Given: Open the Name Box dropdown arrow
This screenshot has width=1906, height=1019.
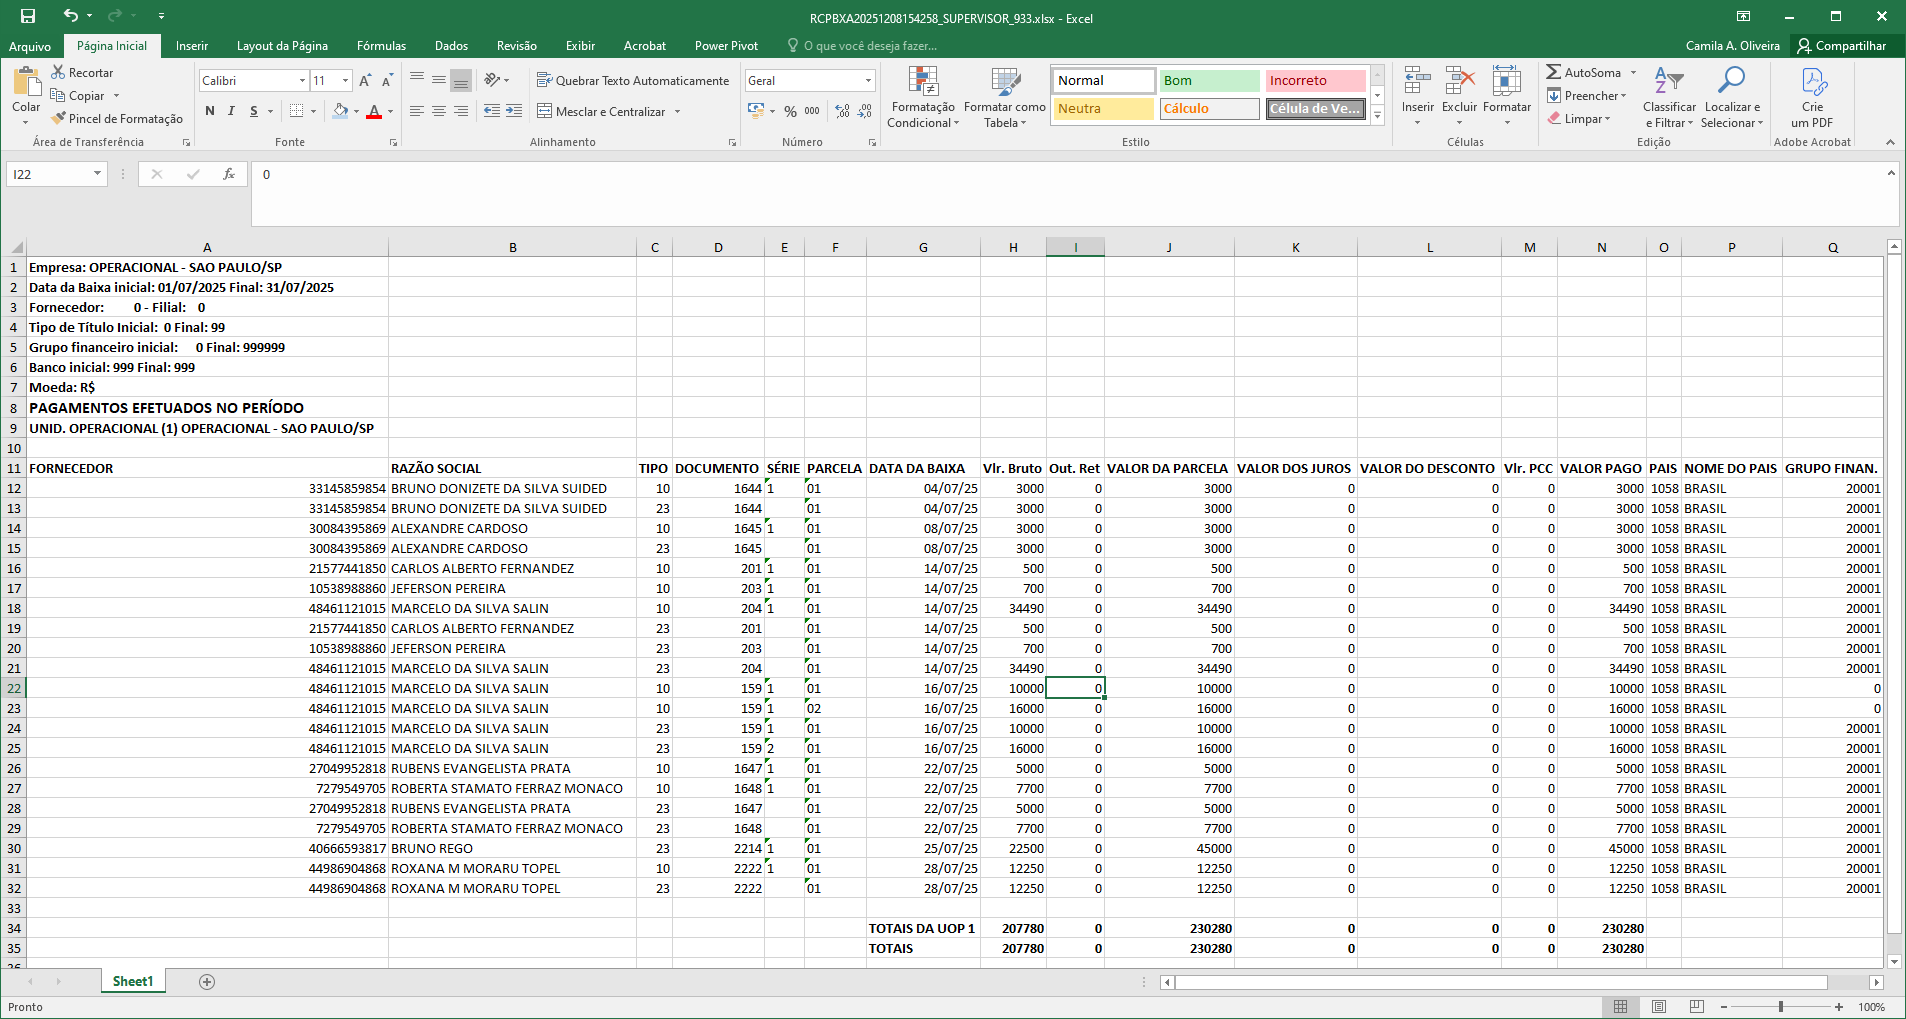Looking at the screenshot, I should tap(97, 174).
